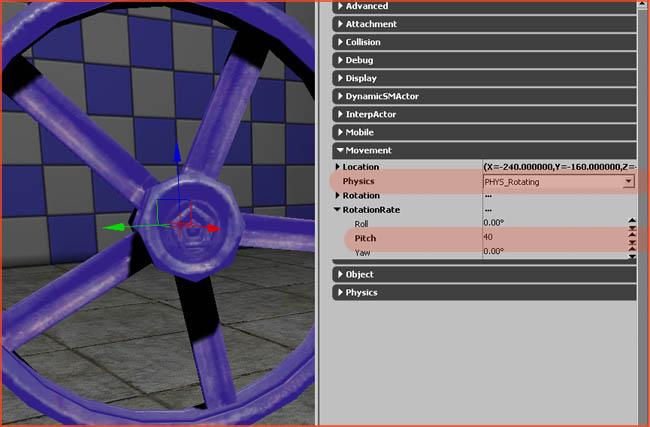The image size is (650, 427).
Task: Click the Pitch value field
Action: (x=550, y=238)
